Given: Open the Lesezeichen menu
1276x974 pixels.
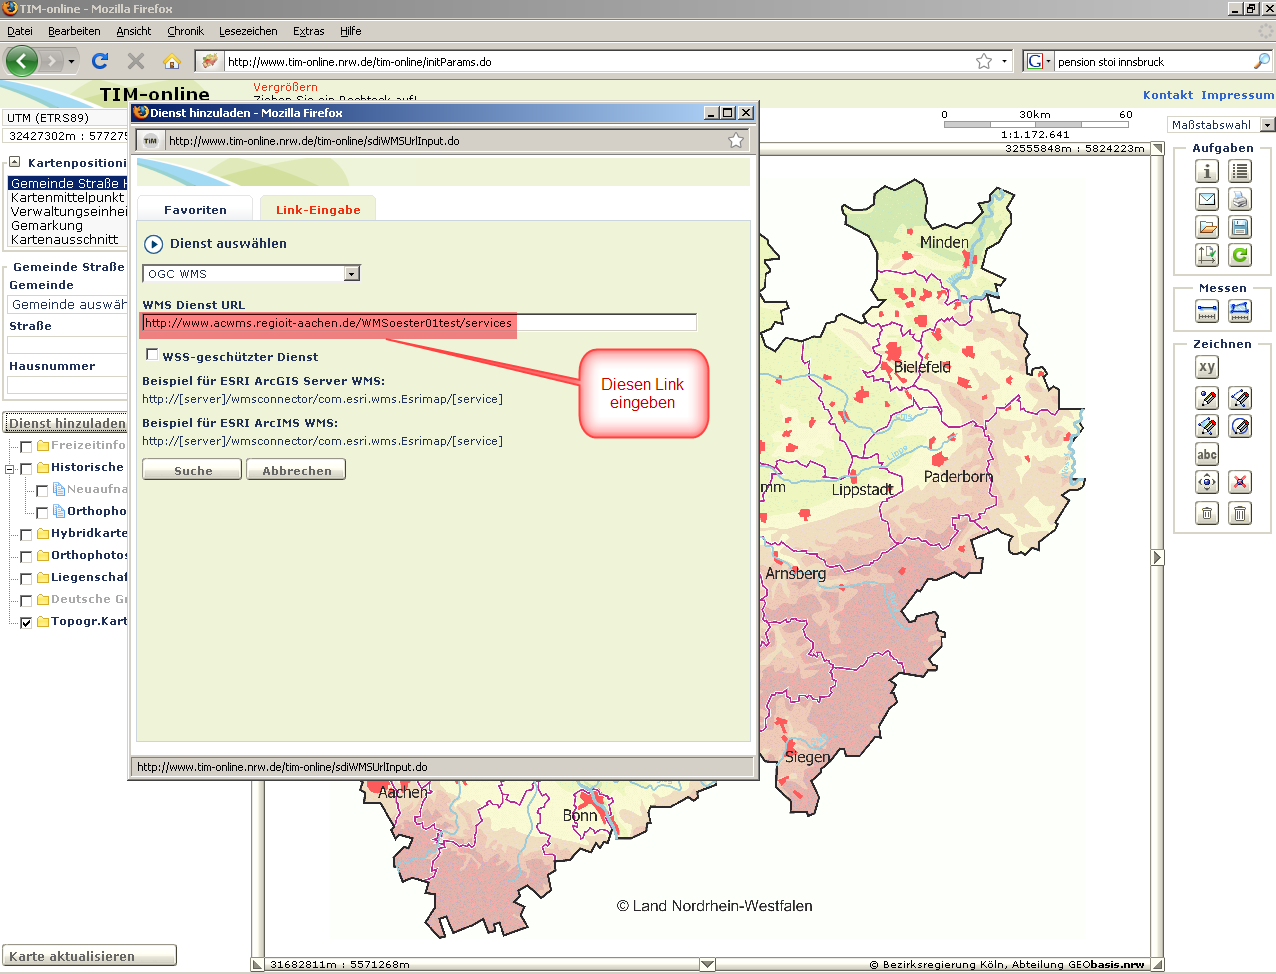Looking at the screenshot, I should [x=248, y=31].
